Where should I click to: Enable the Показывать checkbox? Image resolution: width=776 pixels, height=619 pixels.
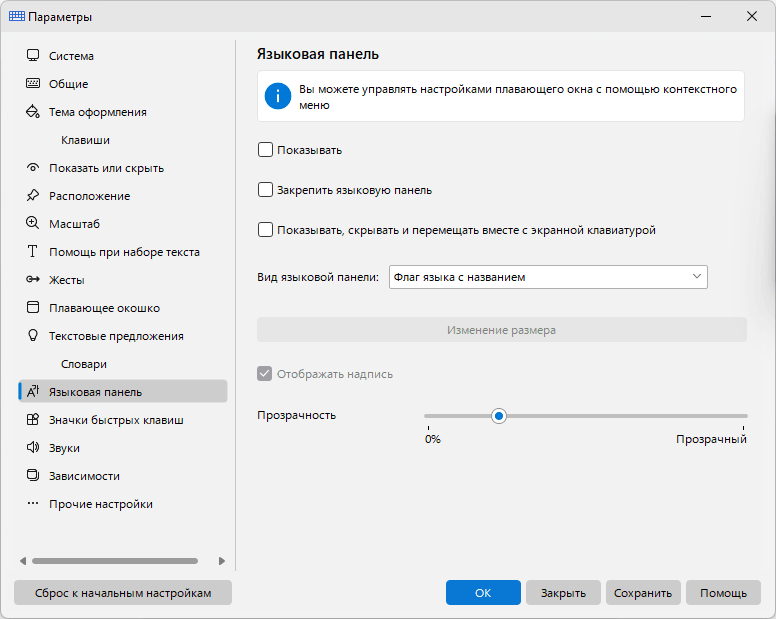pos(265,149)
